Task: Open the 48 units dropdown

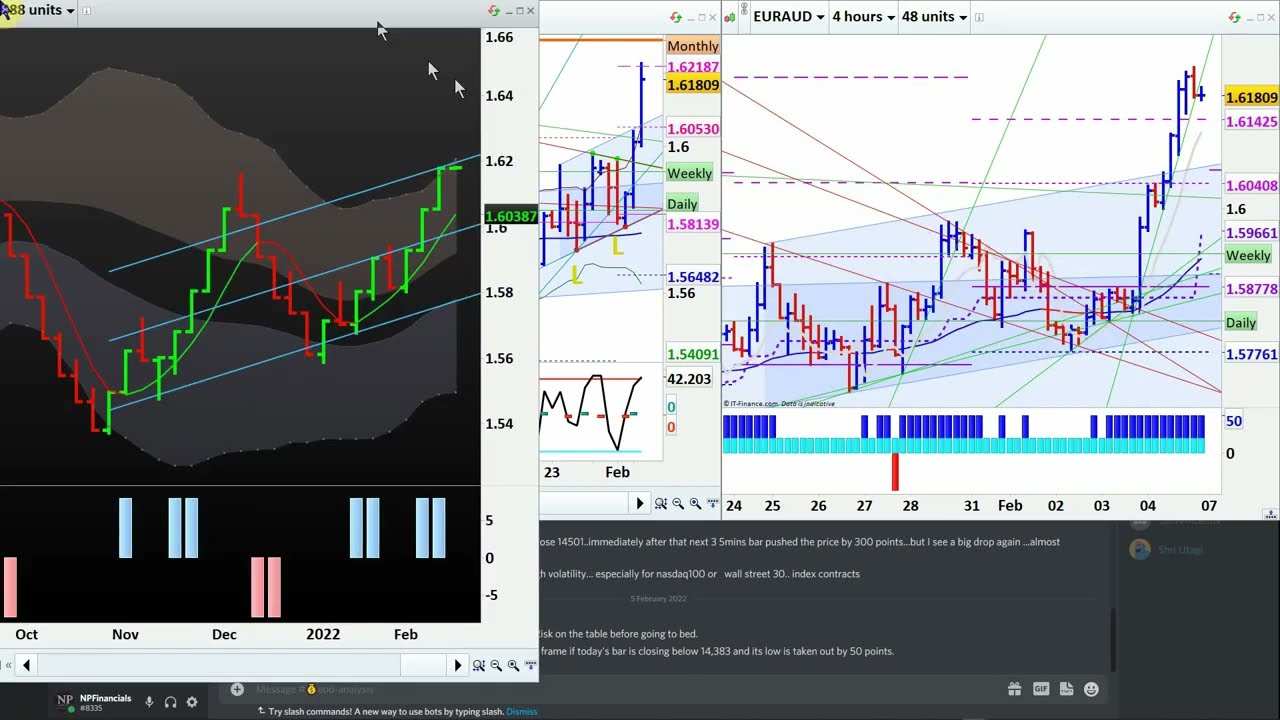Action: (x=935, y=17)
